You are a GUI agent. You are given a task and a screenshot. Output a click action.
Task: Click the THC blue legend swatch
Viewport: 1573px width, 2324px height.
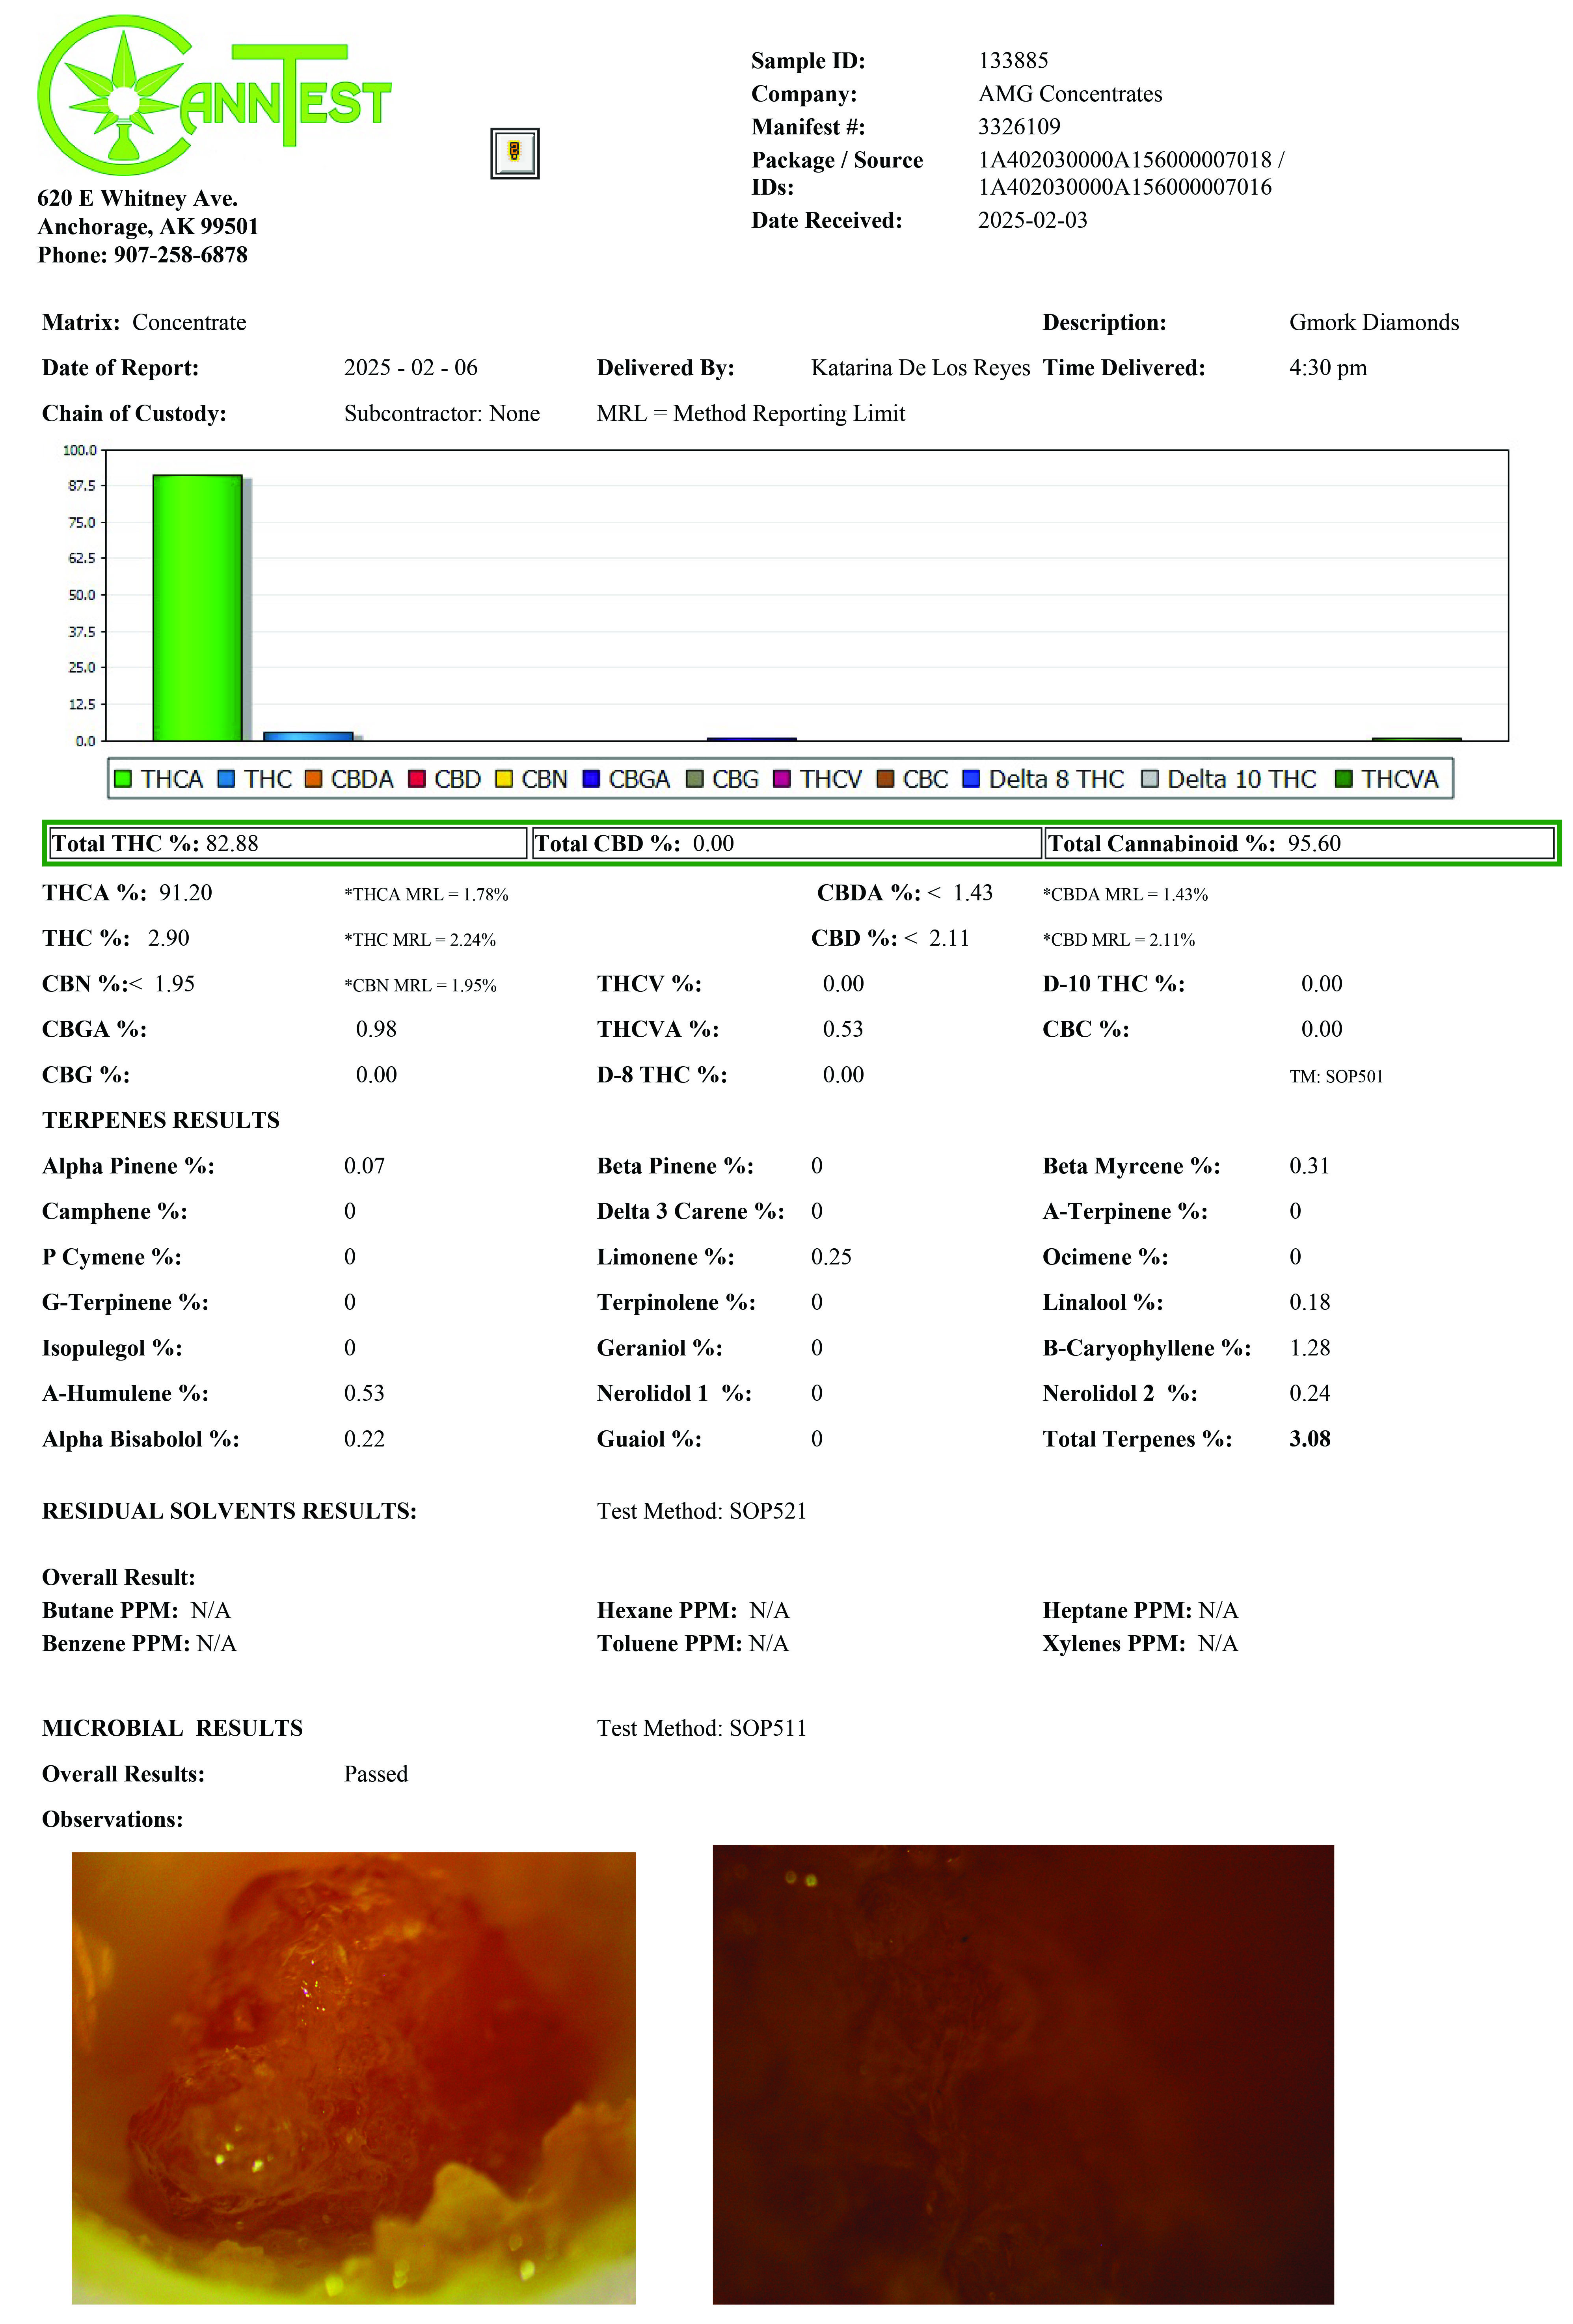tap(227, 779)
